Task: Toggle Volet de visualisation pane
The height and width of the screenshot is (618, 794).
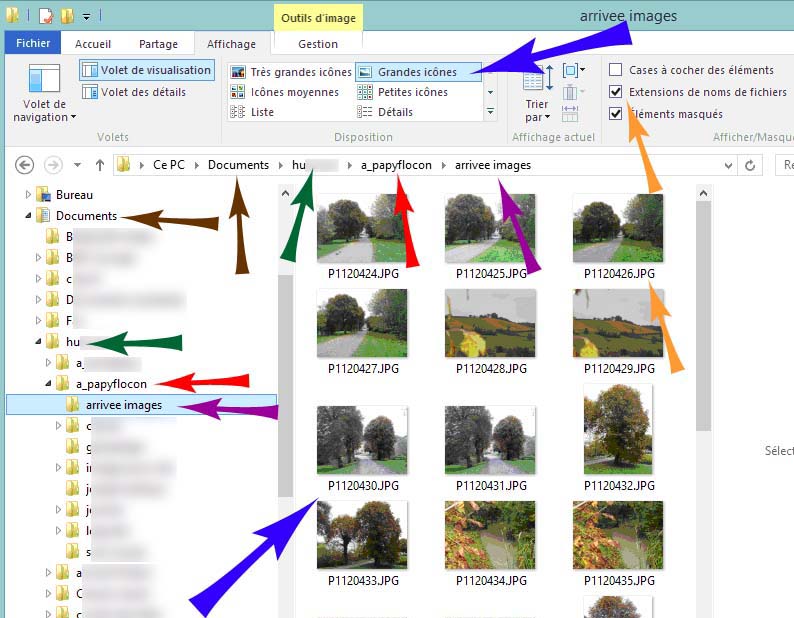Action: point(147,70)
